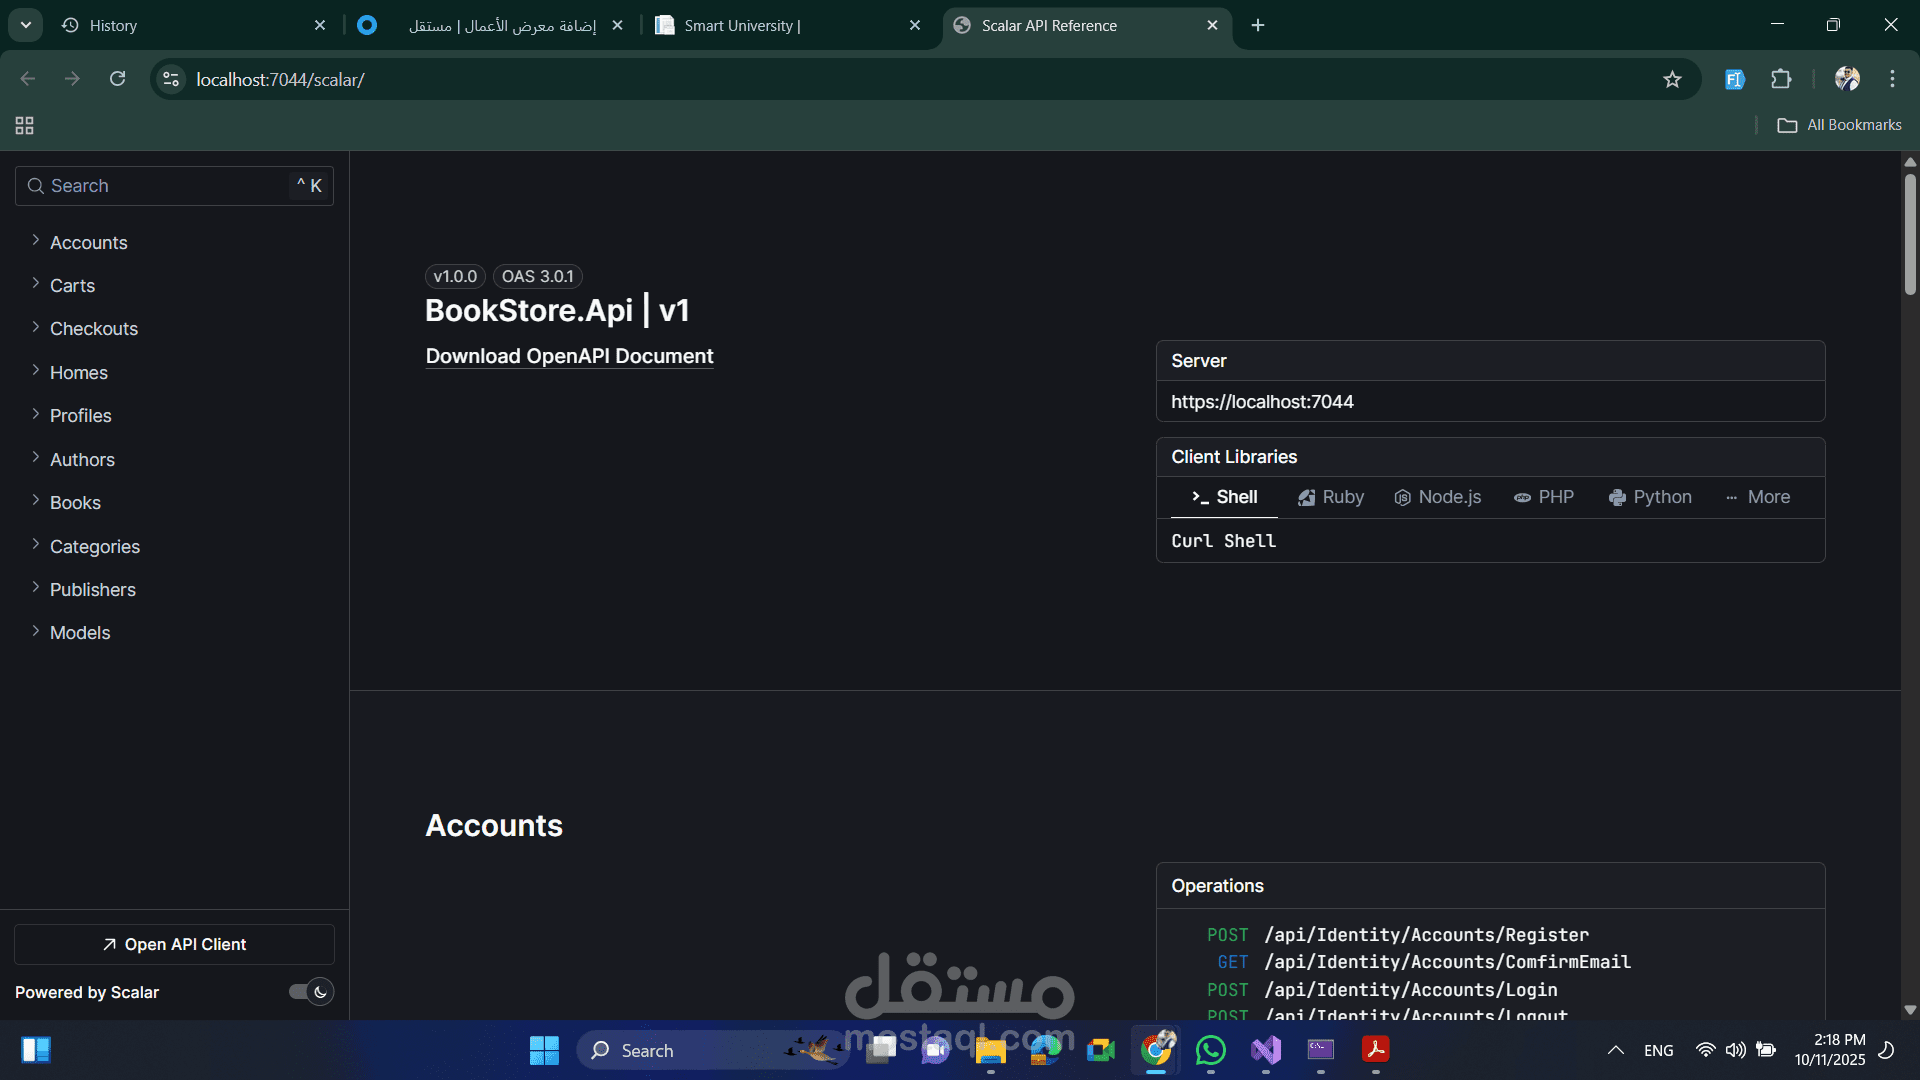1920x1080 pixels.
Task: Click the search magnifier icon in sidebar
Action: 35,186
